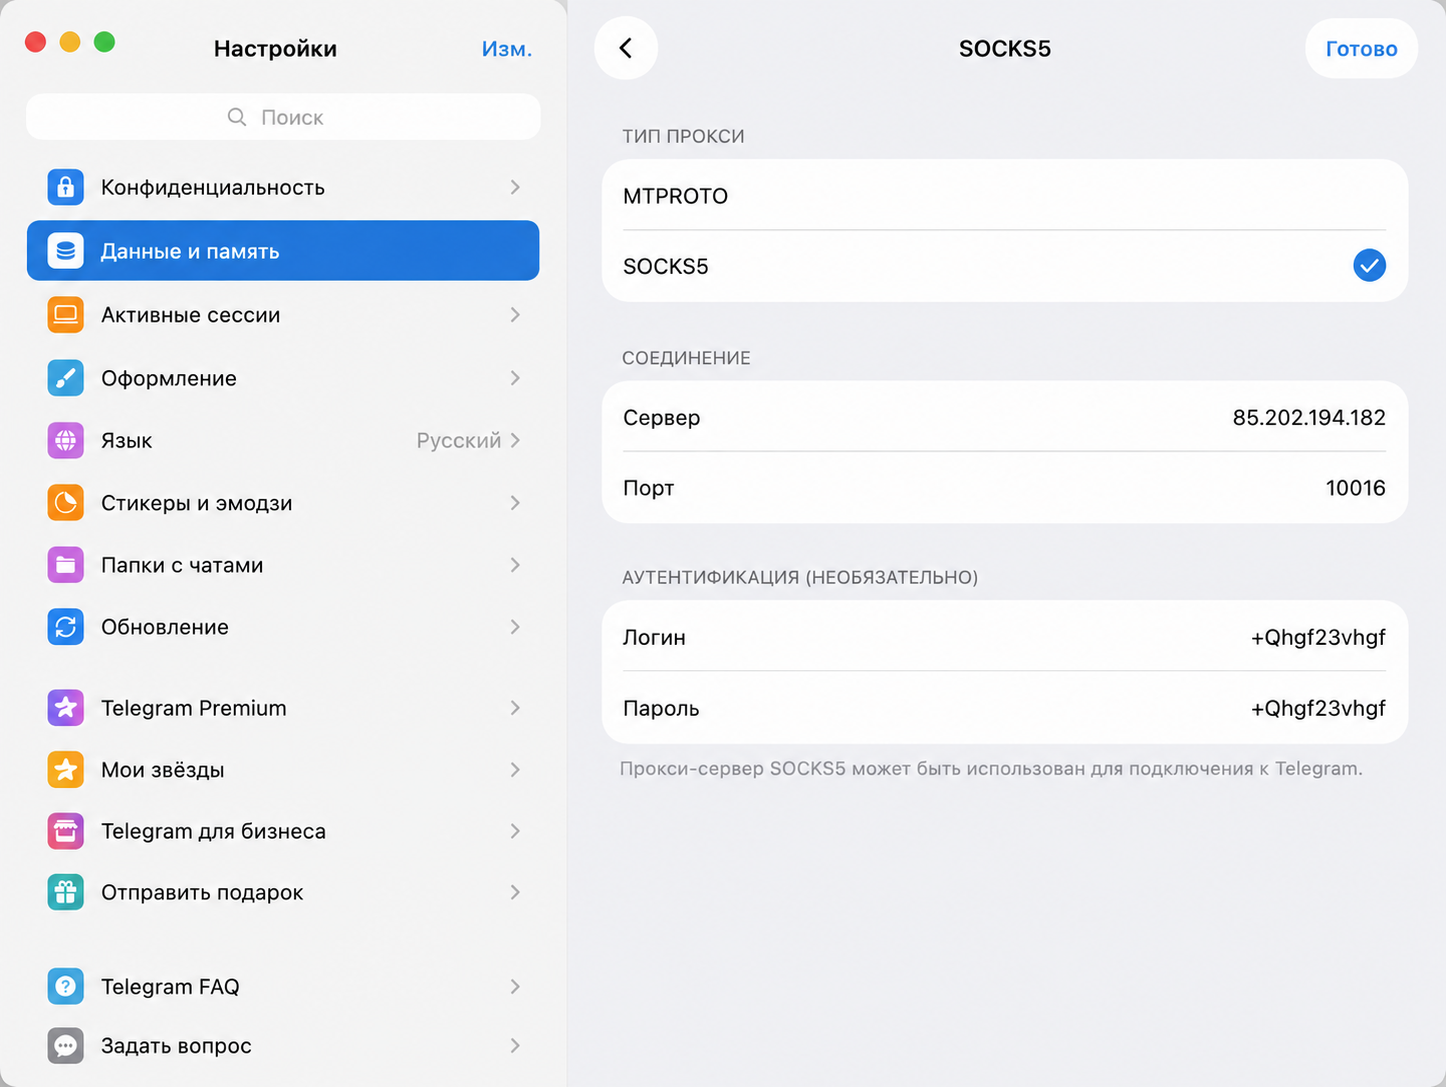Expand the Задать вопрос chevron
The height and width of the screenshot is (1087, 1446).
(515, 1046)
